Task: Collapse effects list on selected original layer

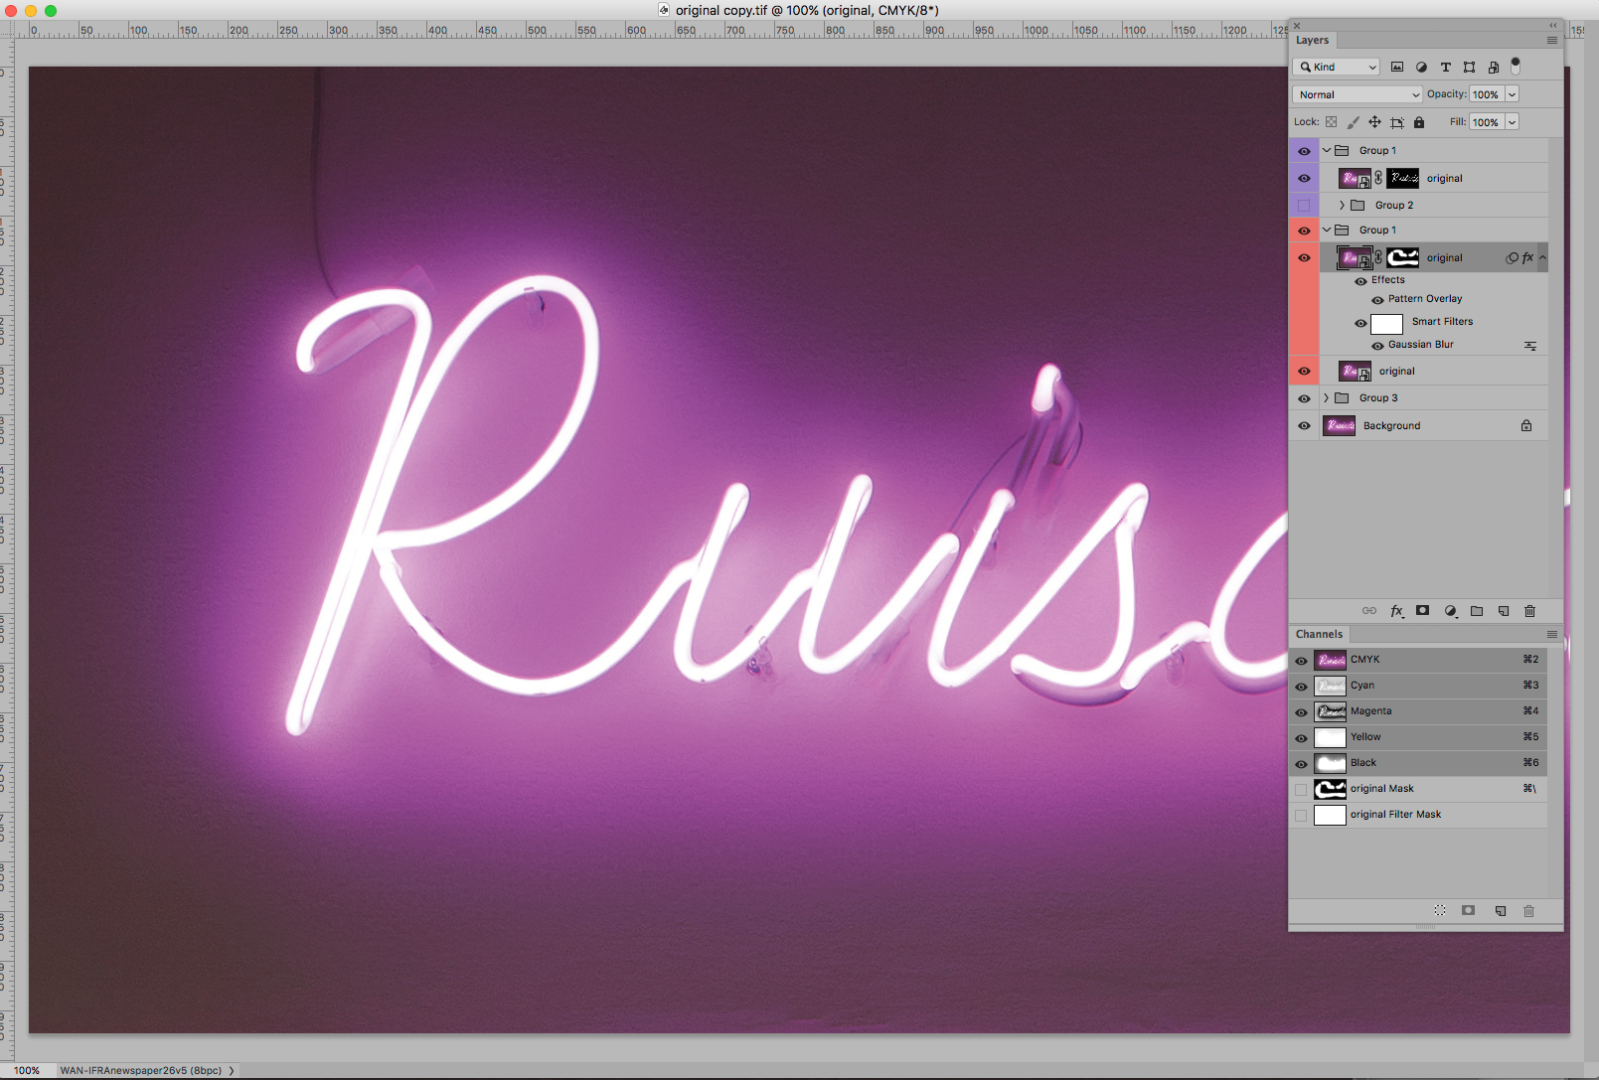Action: [1542, 258]
